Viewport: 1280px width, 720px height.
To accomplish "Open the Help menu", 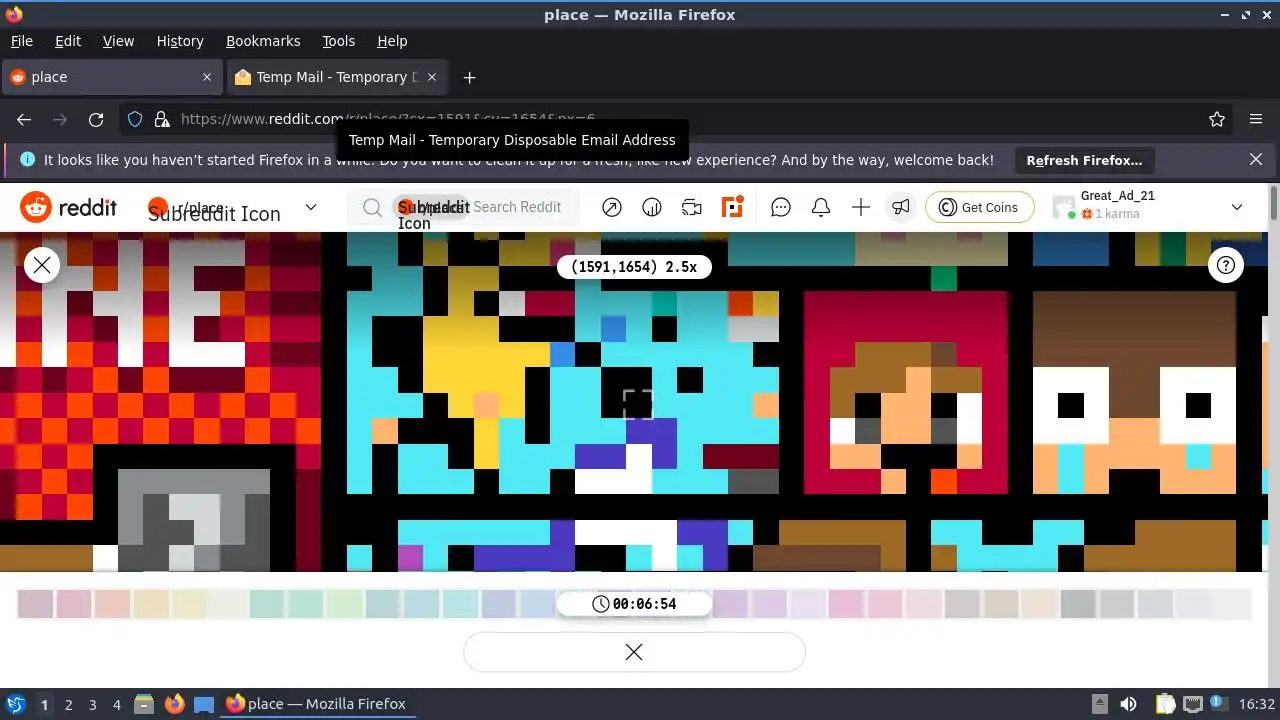I will [x=392, y=41].
